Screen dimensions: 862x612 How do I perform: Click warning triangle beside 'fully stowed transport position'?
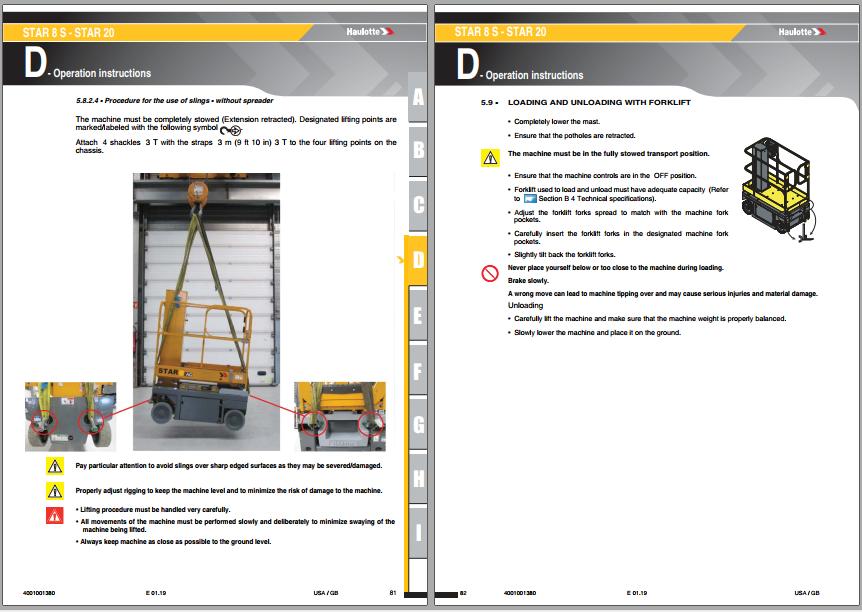click(490, 155)
